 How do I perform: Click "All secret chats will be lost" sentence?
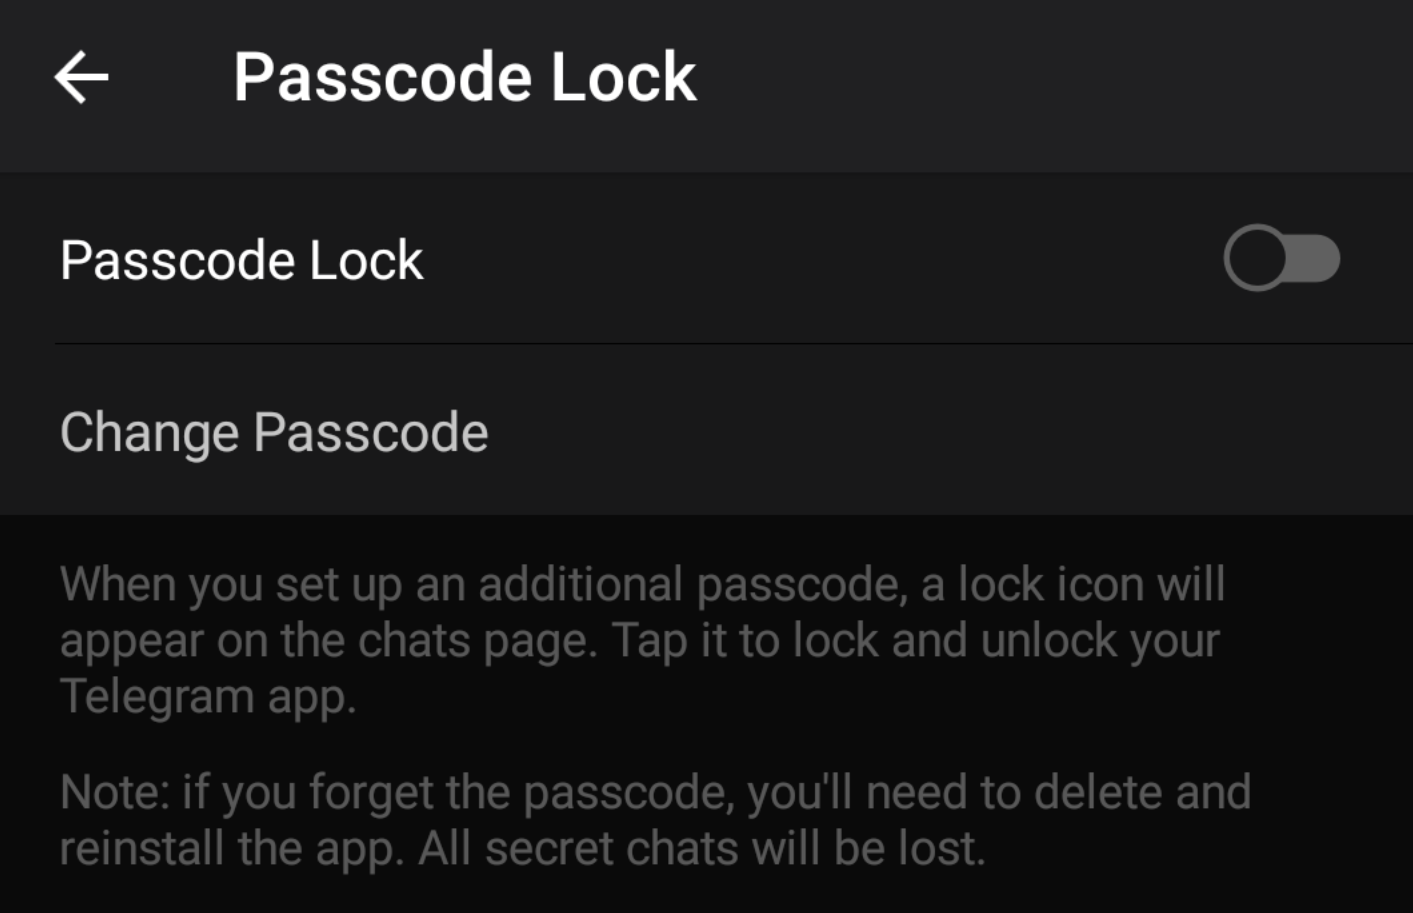tap(702, 849)
